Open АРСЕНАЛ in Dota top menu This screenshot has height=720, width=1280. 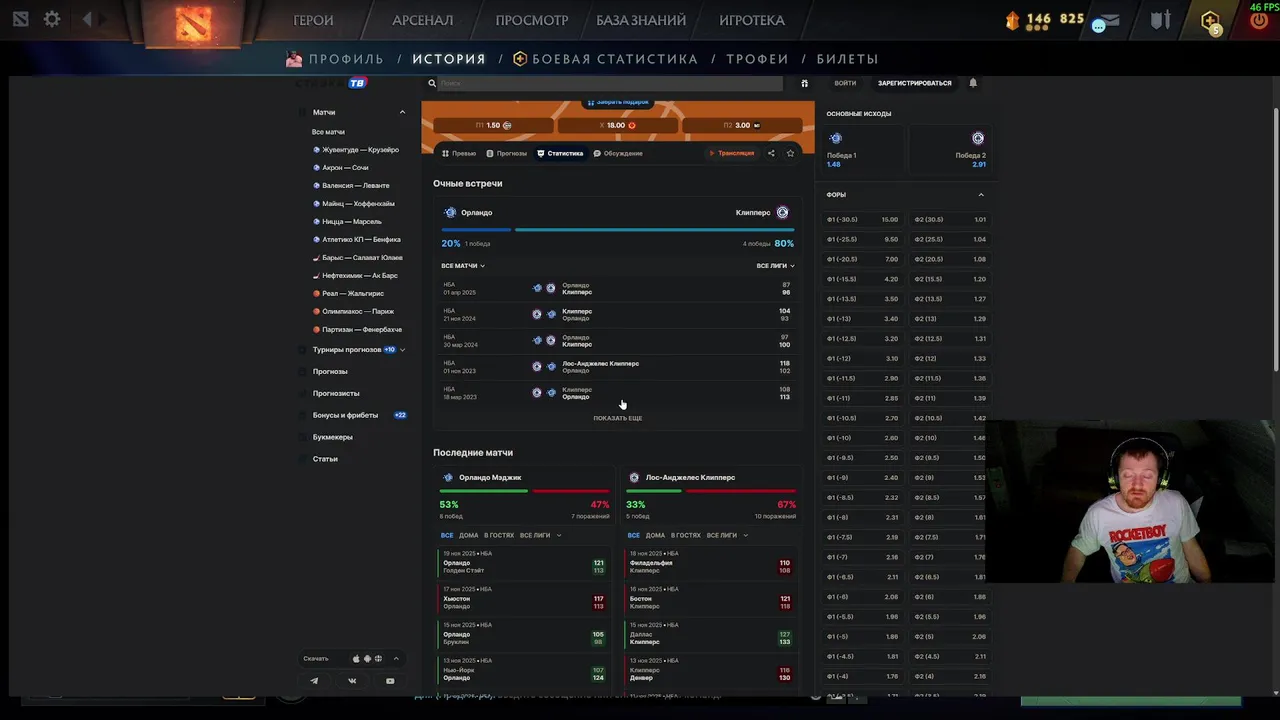click(x=422, y=20)
